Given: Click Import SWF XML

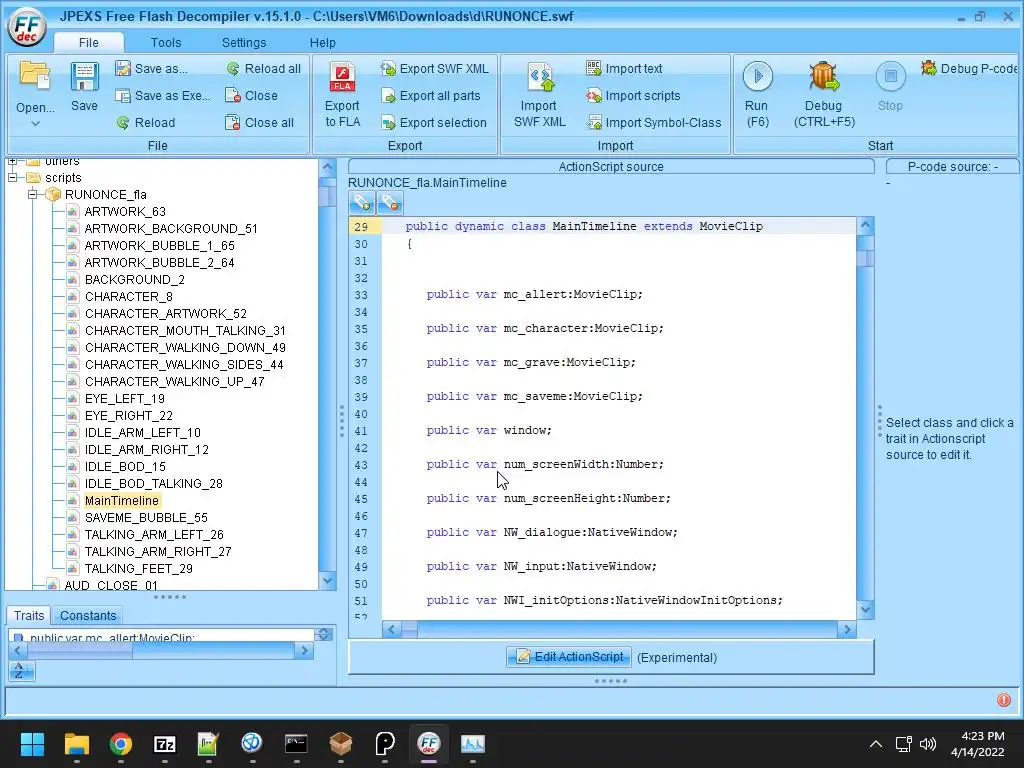Looking at the screenshot, I should (539, 95).
